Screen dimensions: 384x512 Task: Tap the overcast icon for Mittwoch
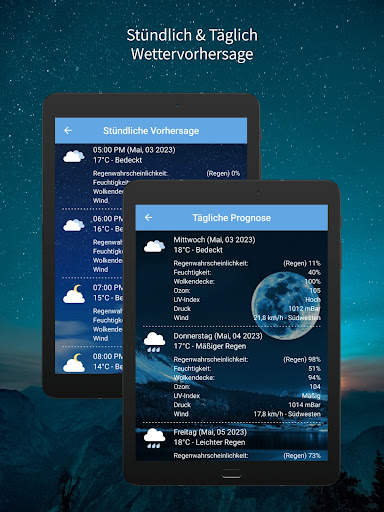click(x=154, y=246)
